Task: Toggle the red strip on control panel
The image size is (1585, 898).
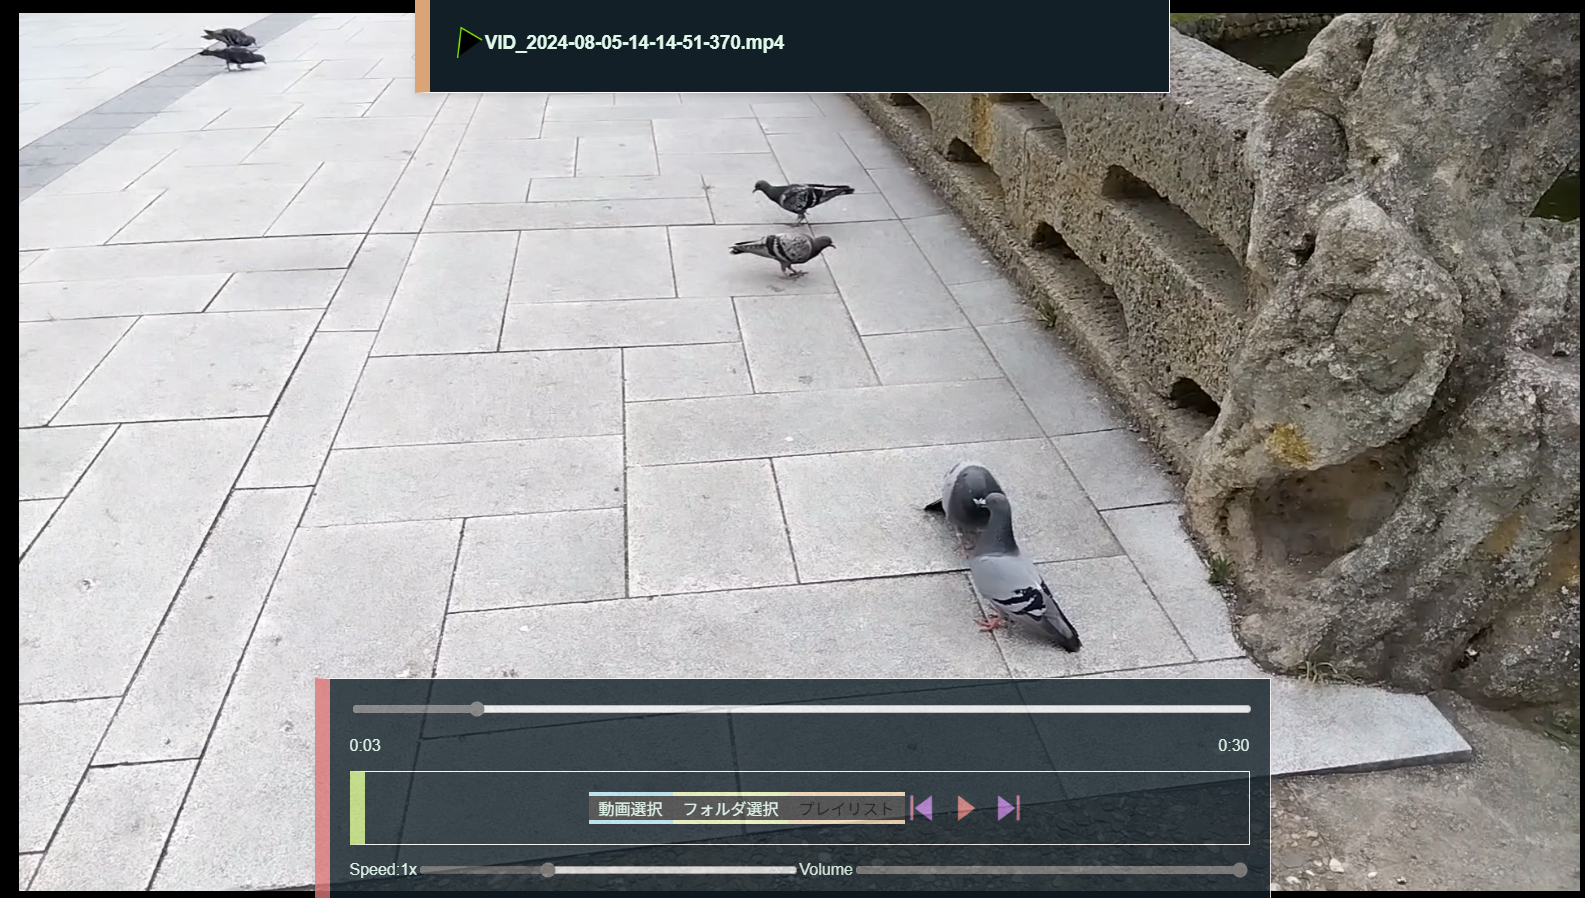Action: point(322,788)
